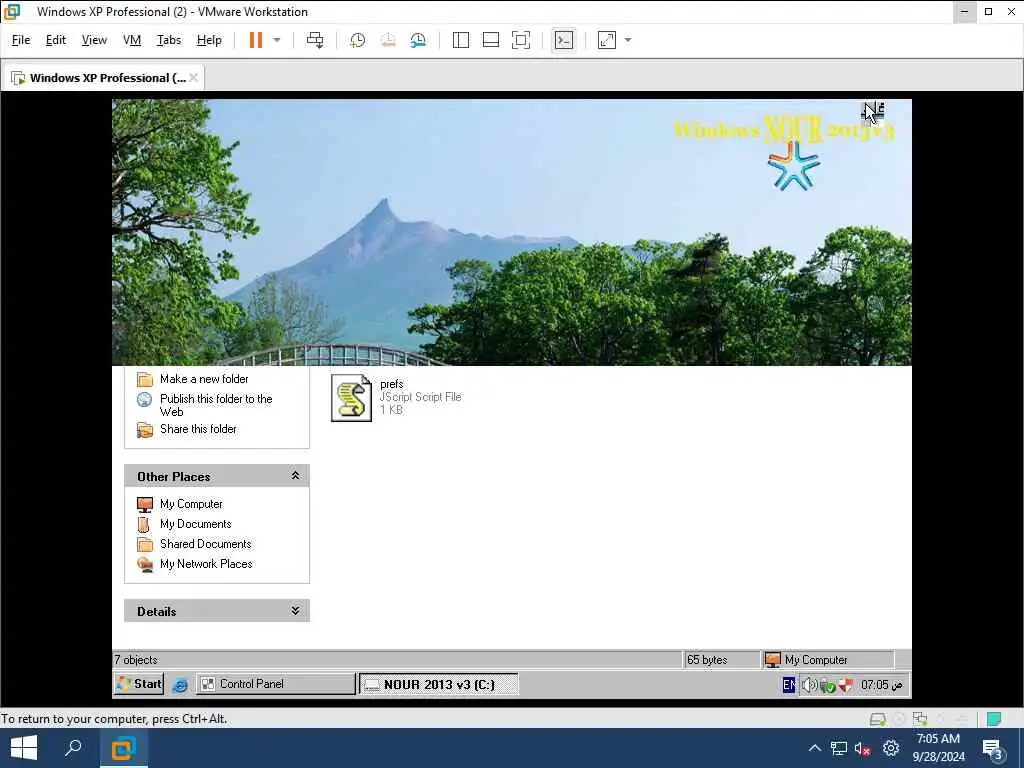Open the power options dropdown arrow next to pause
The width and height of the screenshot is (1024, 768).
(277, 40)
